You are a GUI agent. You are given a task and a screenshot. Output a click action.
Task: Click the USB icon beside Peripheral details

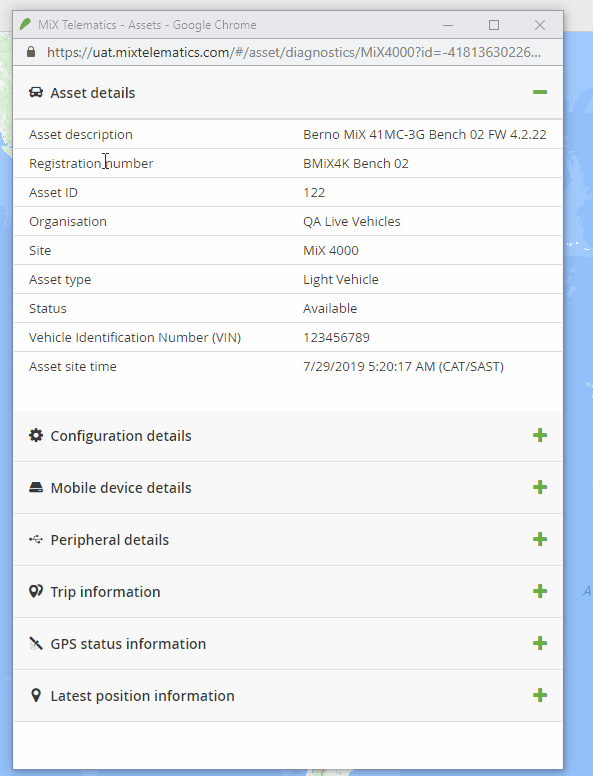click(36, 539)
